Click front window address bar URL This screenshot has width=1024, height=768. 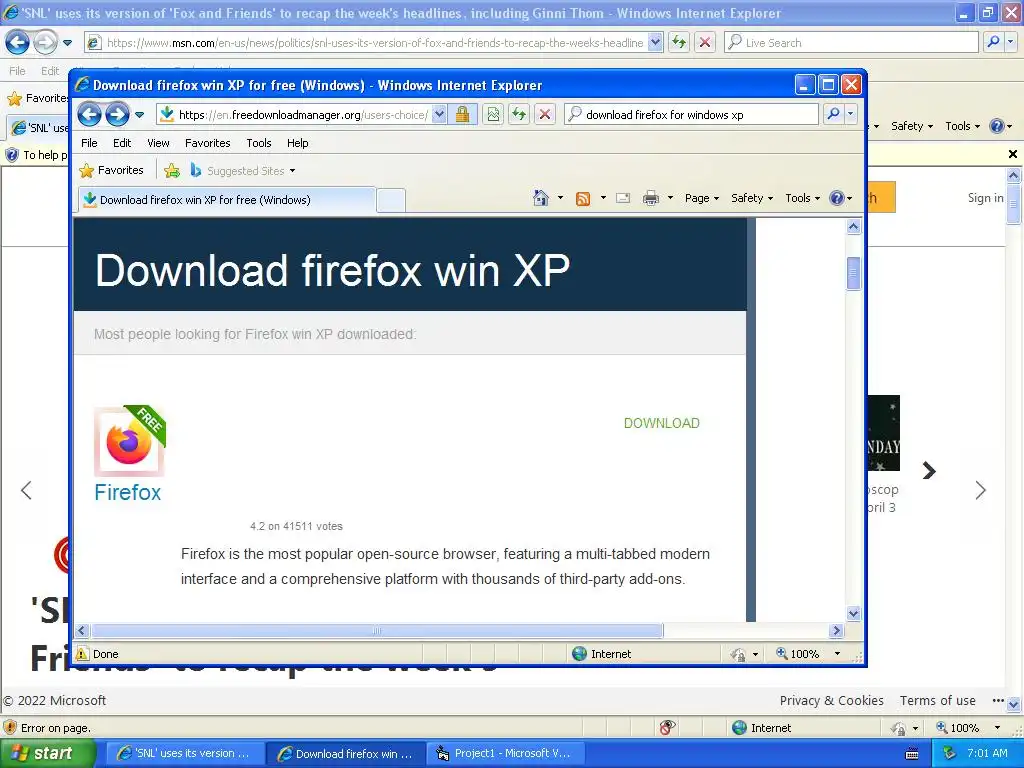[303, 115]
